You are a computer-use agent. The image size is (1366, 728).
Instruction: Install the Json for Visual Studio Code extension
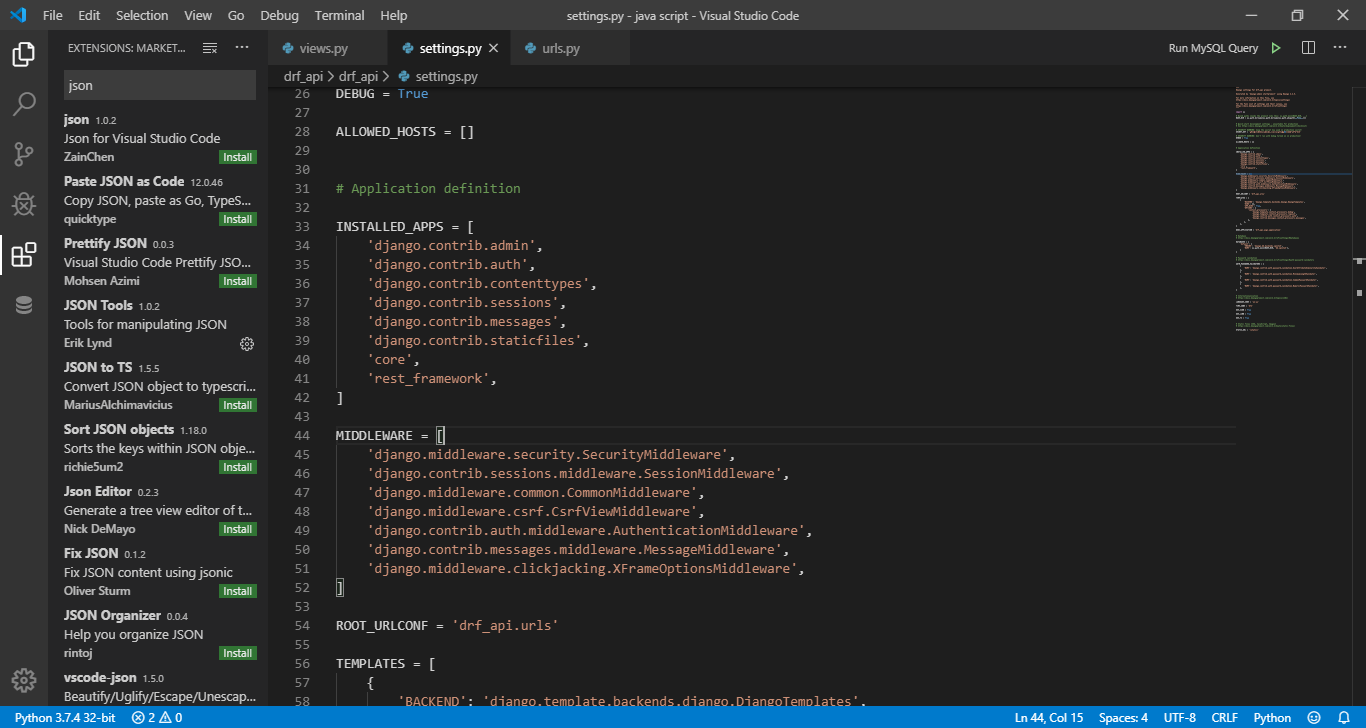(237, 157)
